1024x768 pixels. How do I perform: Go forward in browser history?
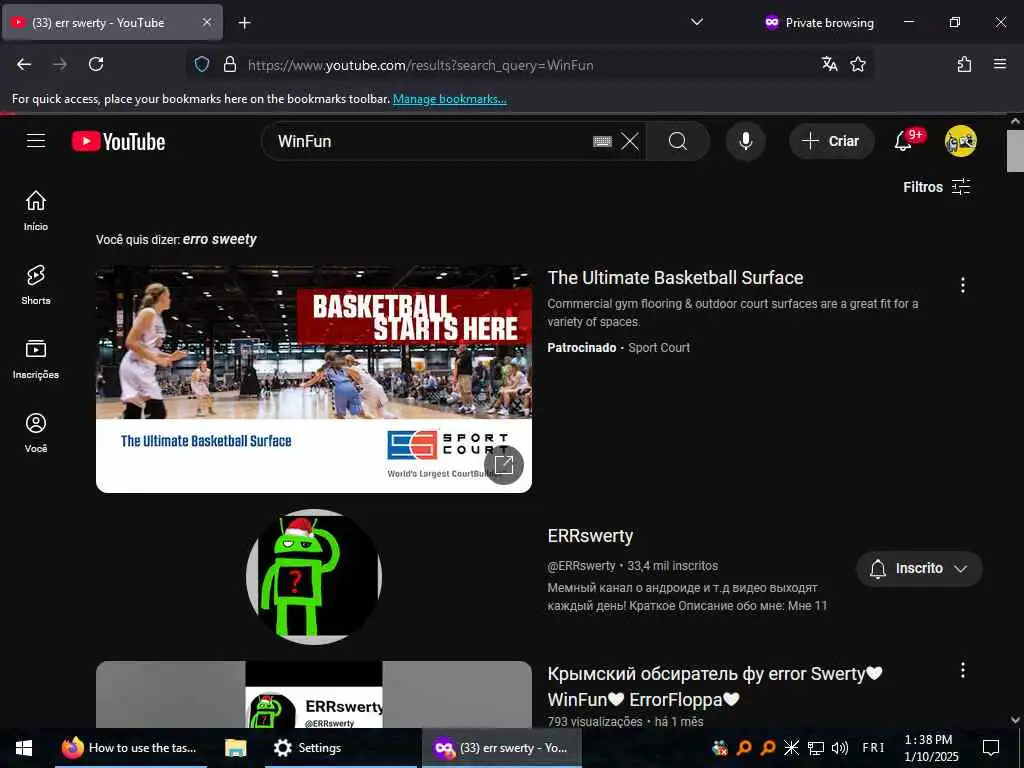tap(60, 64)
